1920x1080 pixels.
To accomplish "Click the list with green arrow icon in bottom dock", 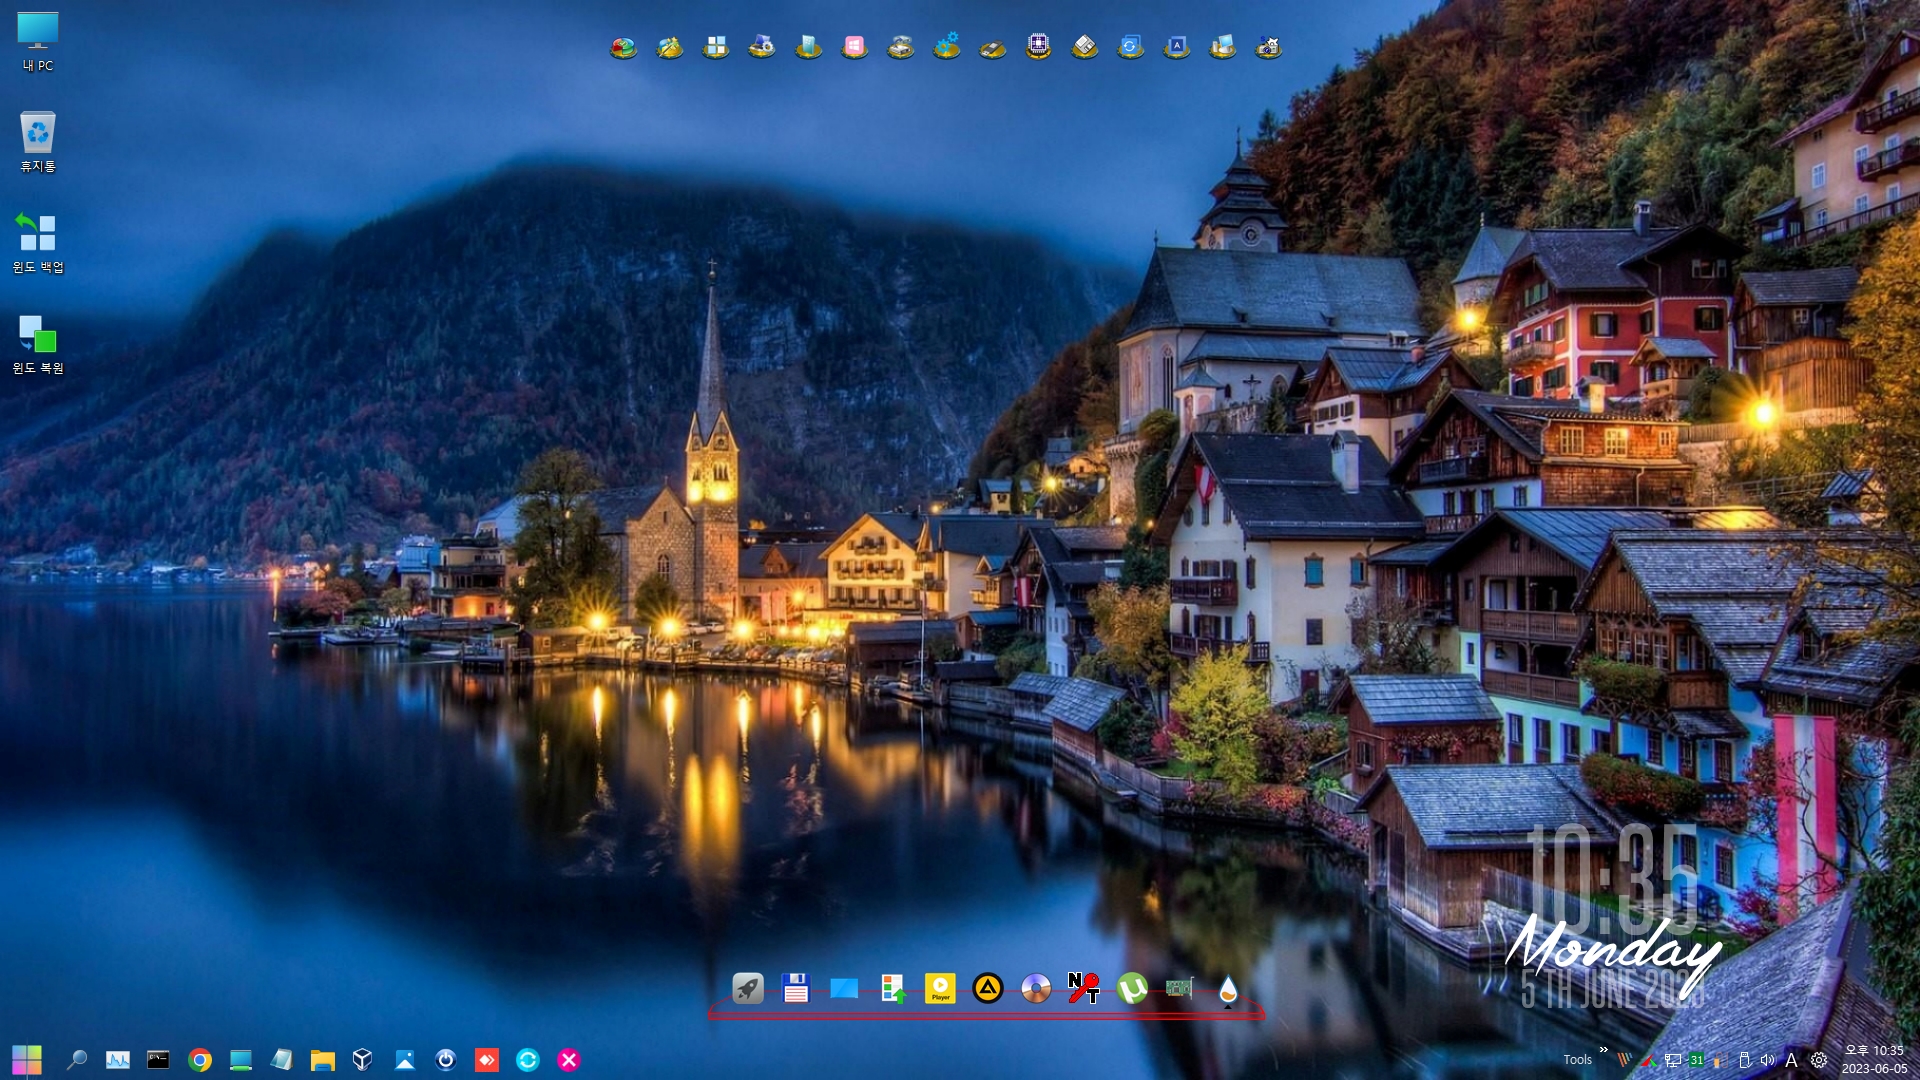I will coord(892,989).
